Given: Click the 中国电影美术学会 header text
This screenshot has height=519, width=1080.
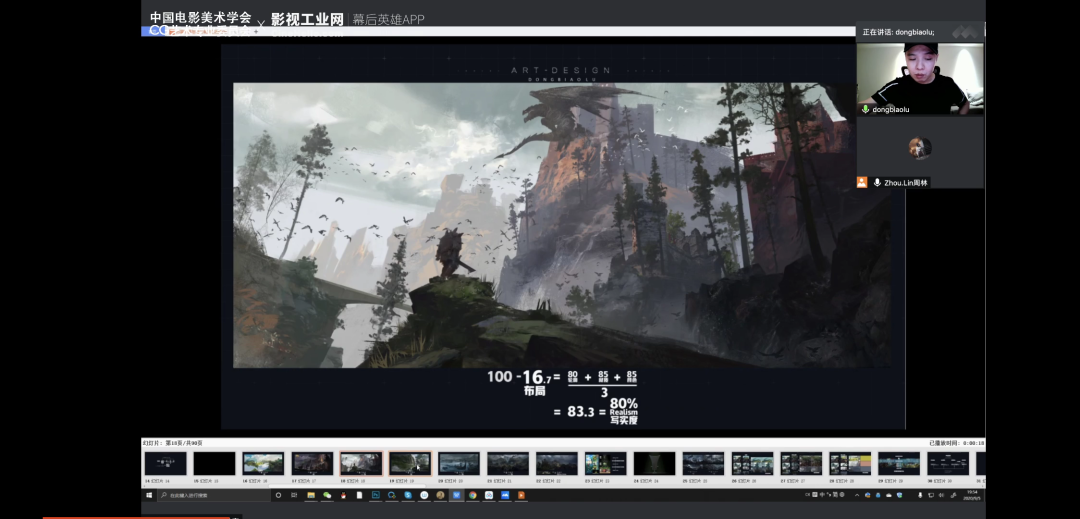Looking at the screenshot, I should (x=200, y=18).
